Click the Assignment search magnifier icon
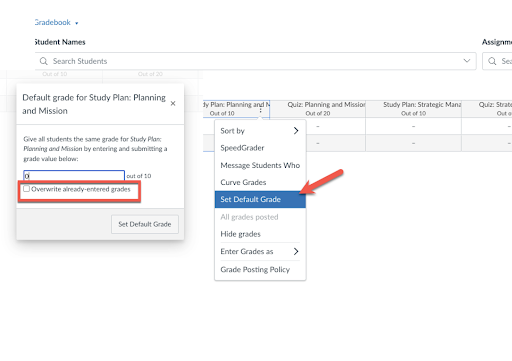Screen dimensions: 512x361 pos(492,61)
